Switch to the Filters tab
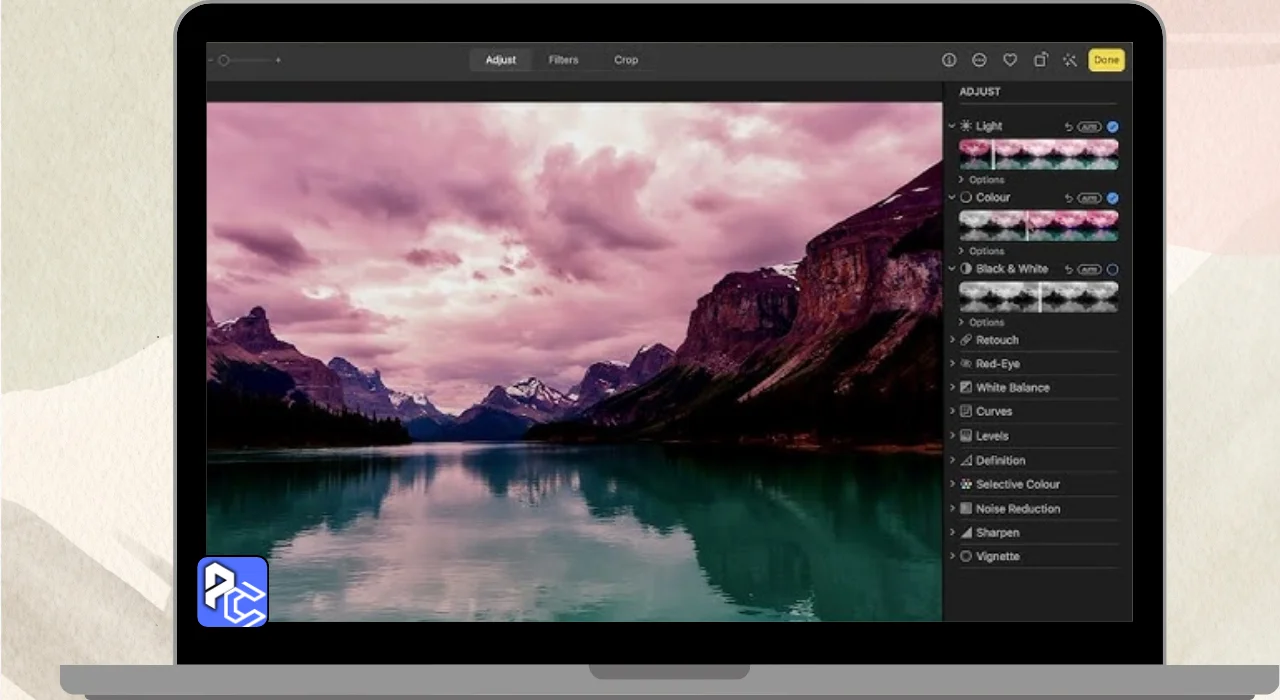 coord(563,60)
